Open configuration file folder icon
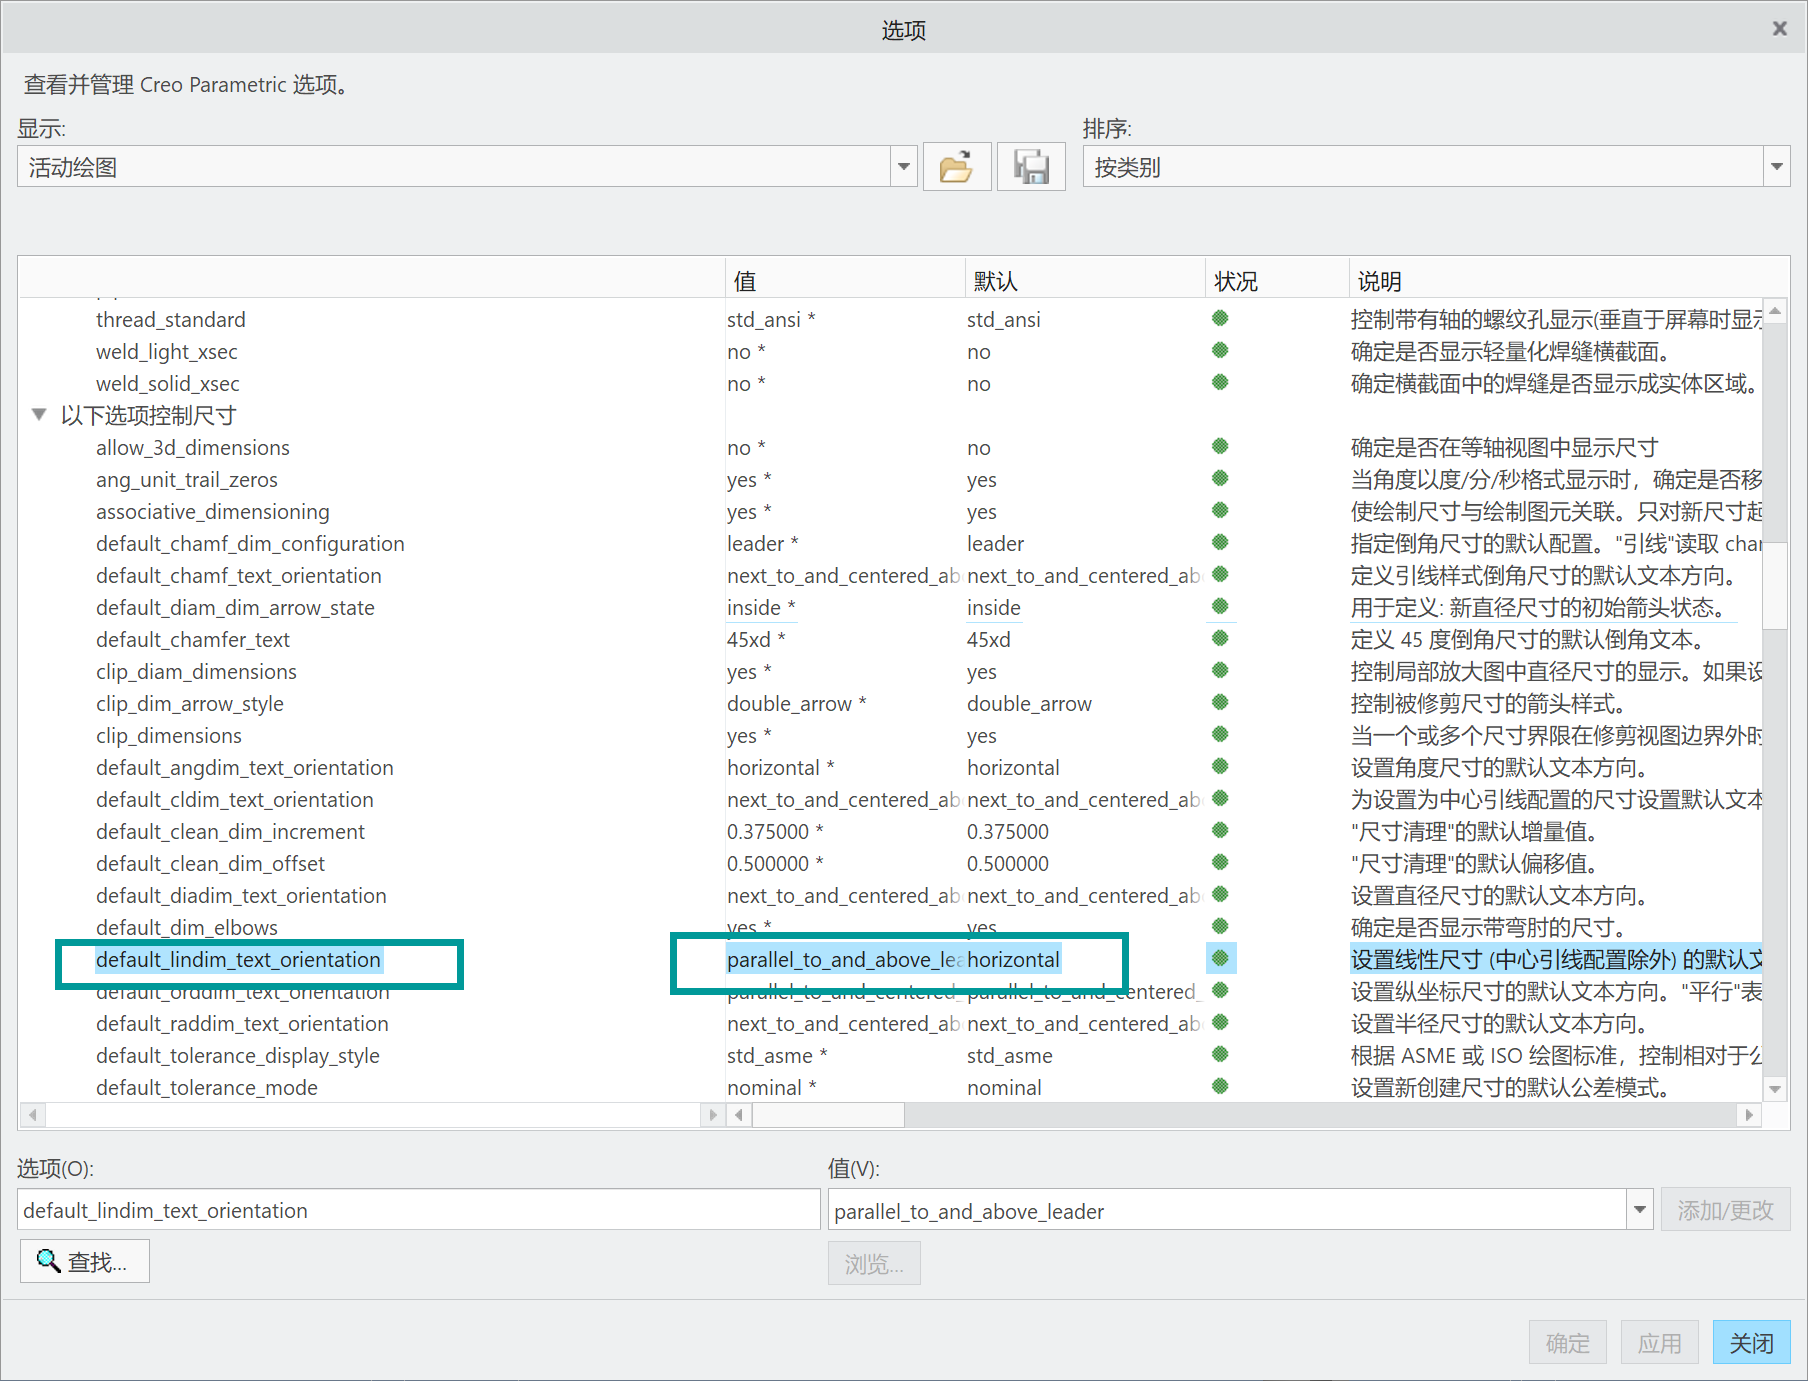1808x1381 pixels. click(957, 166)
